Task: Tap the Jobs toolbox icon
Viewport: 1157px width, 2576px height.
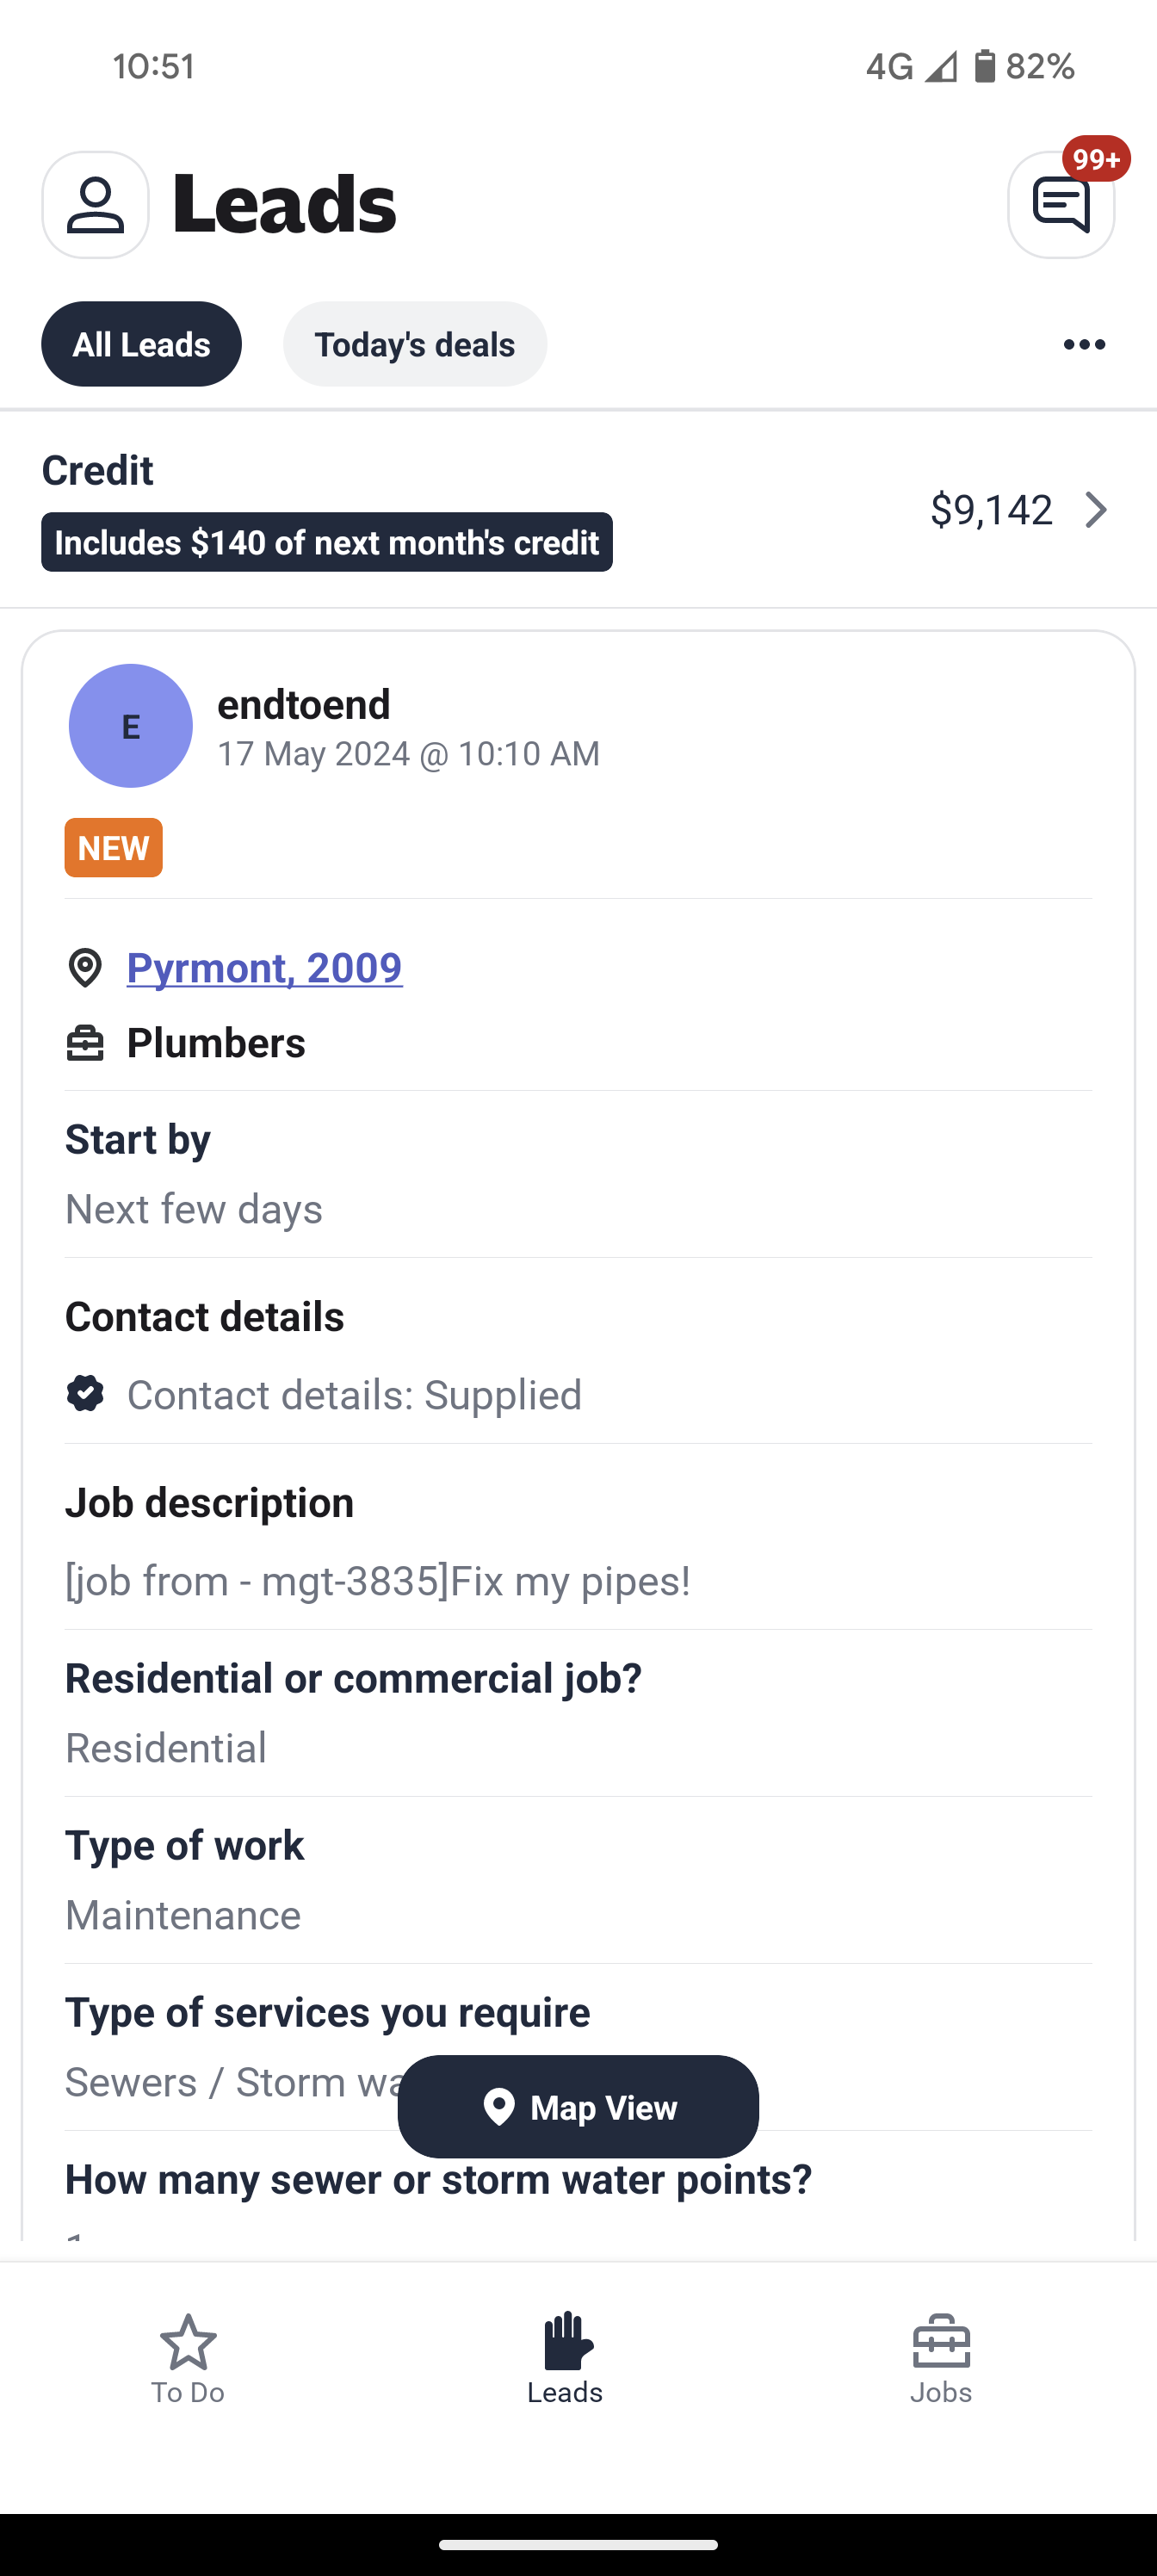Action: pos(941,2342)
